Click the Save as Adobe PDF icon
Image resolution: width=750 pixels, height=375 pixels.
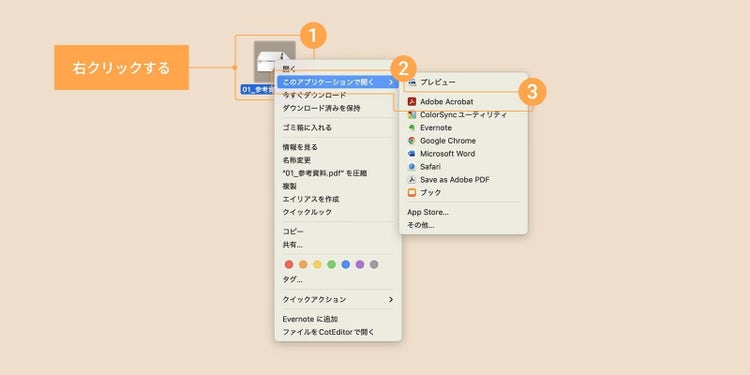(411, 179)
